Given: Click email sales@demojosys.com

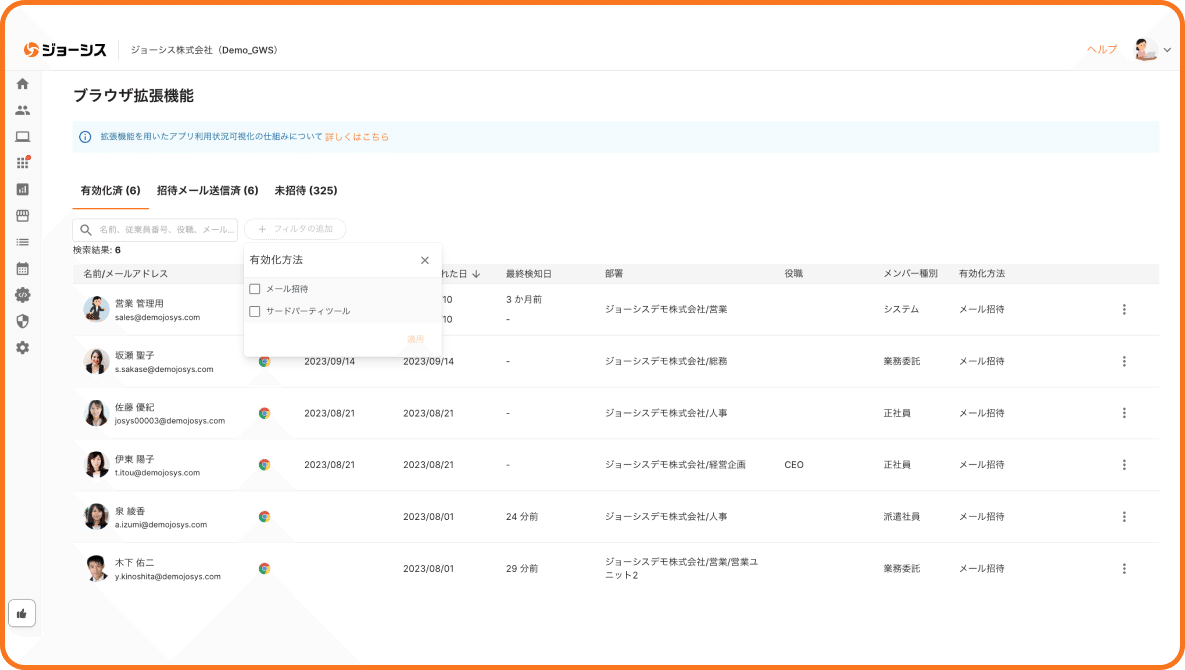Looking at the screenshot, I should [157, 318].
